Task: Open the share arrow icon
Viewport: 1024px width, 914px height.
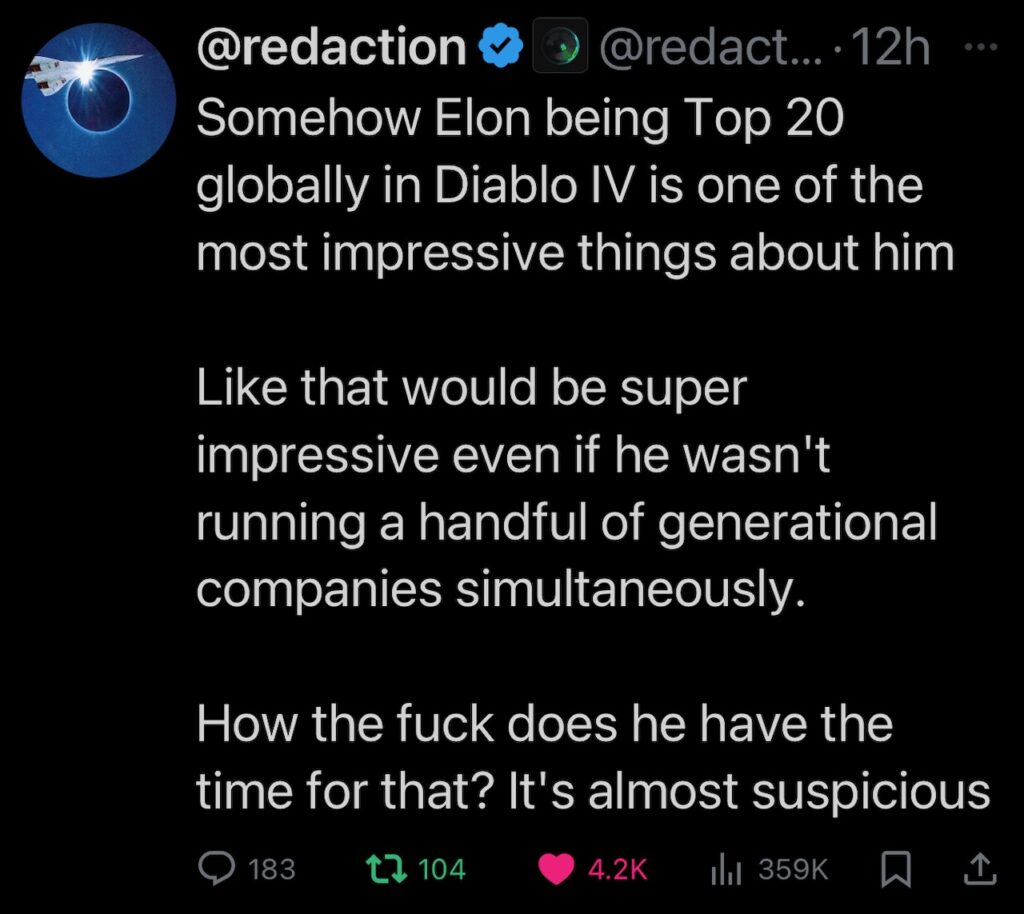Action: (x=978, y=869)
